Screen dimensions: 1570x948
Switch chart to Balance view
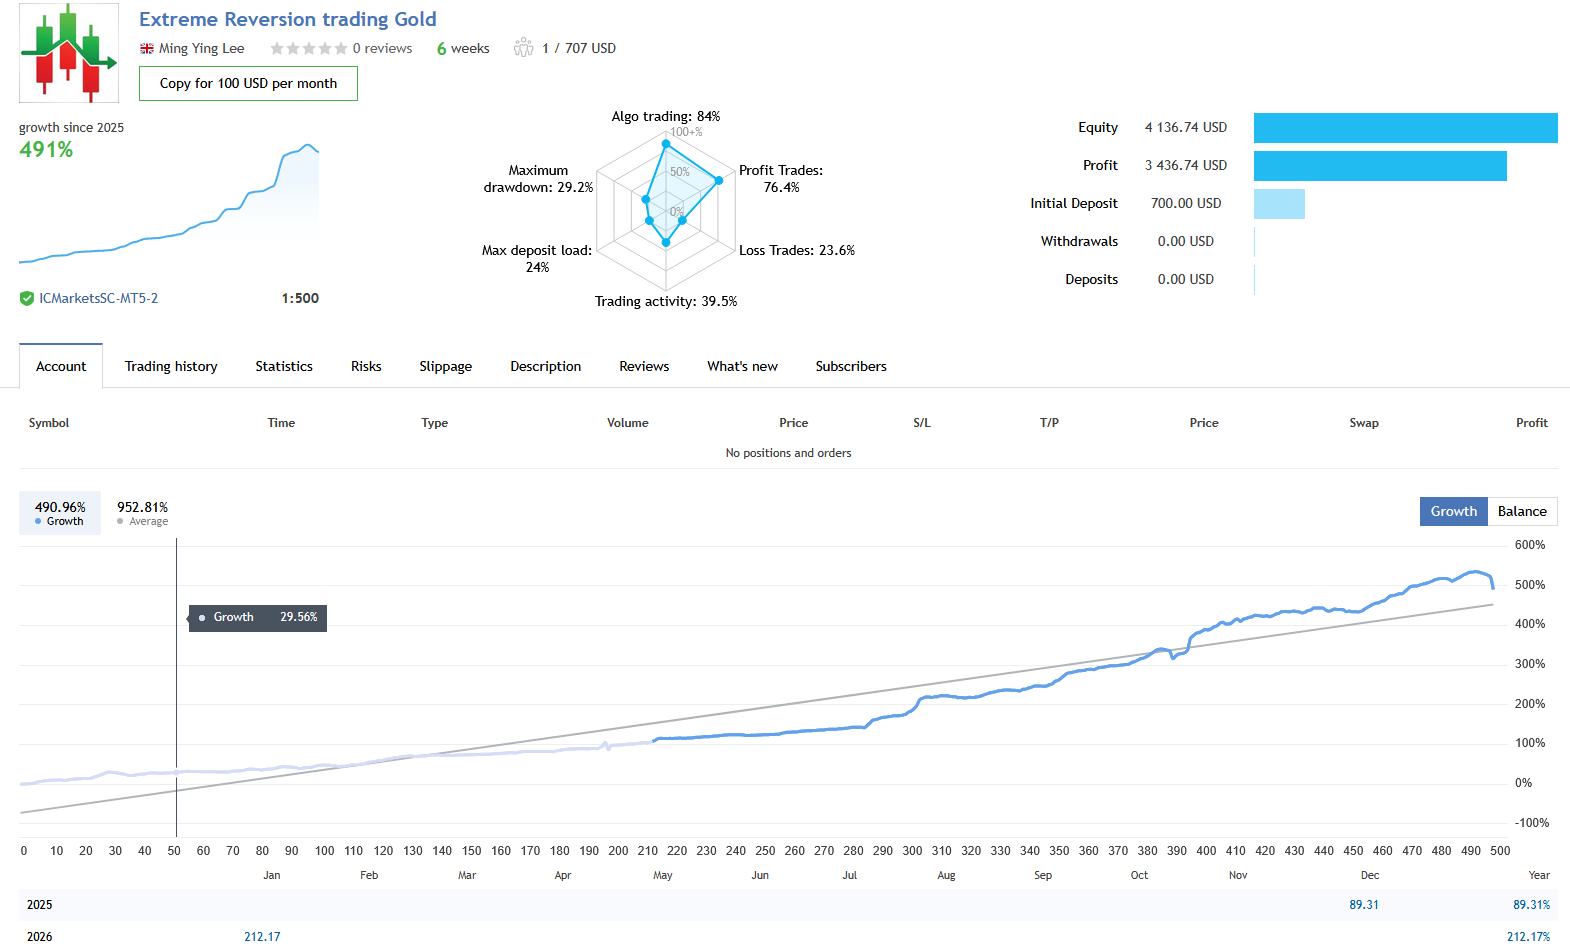coord(1521,511)
